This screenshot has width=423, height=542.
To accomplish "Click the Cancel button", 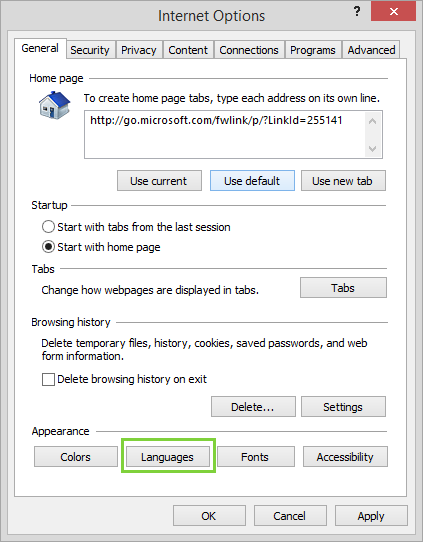I will coord(290,516).
